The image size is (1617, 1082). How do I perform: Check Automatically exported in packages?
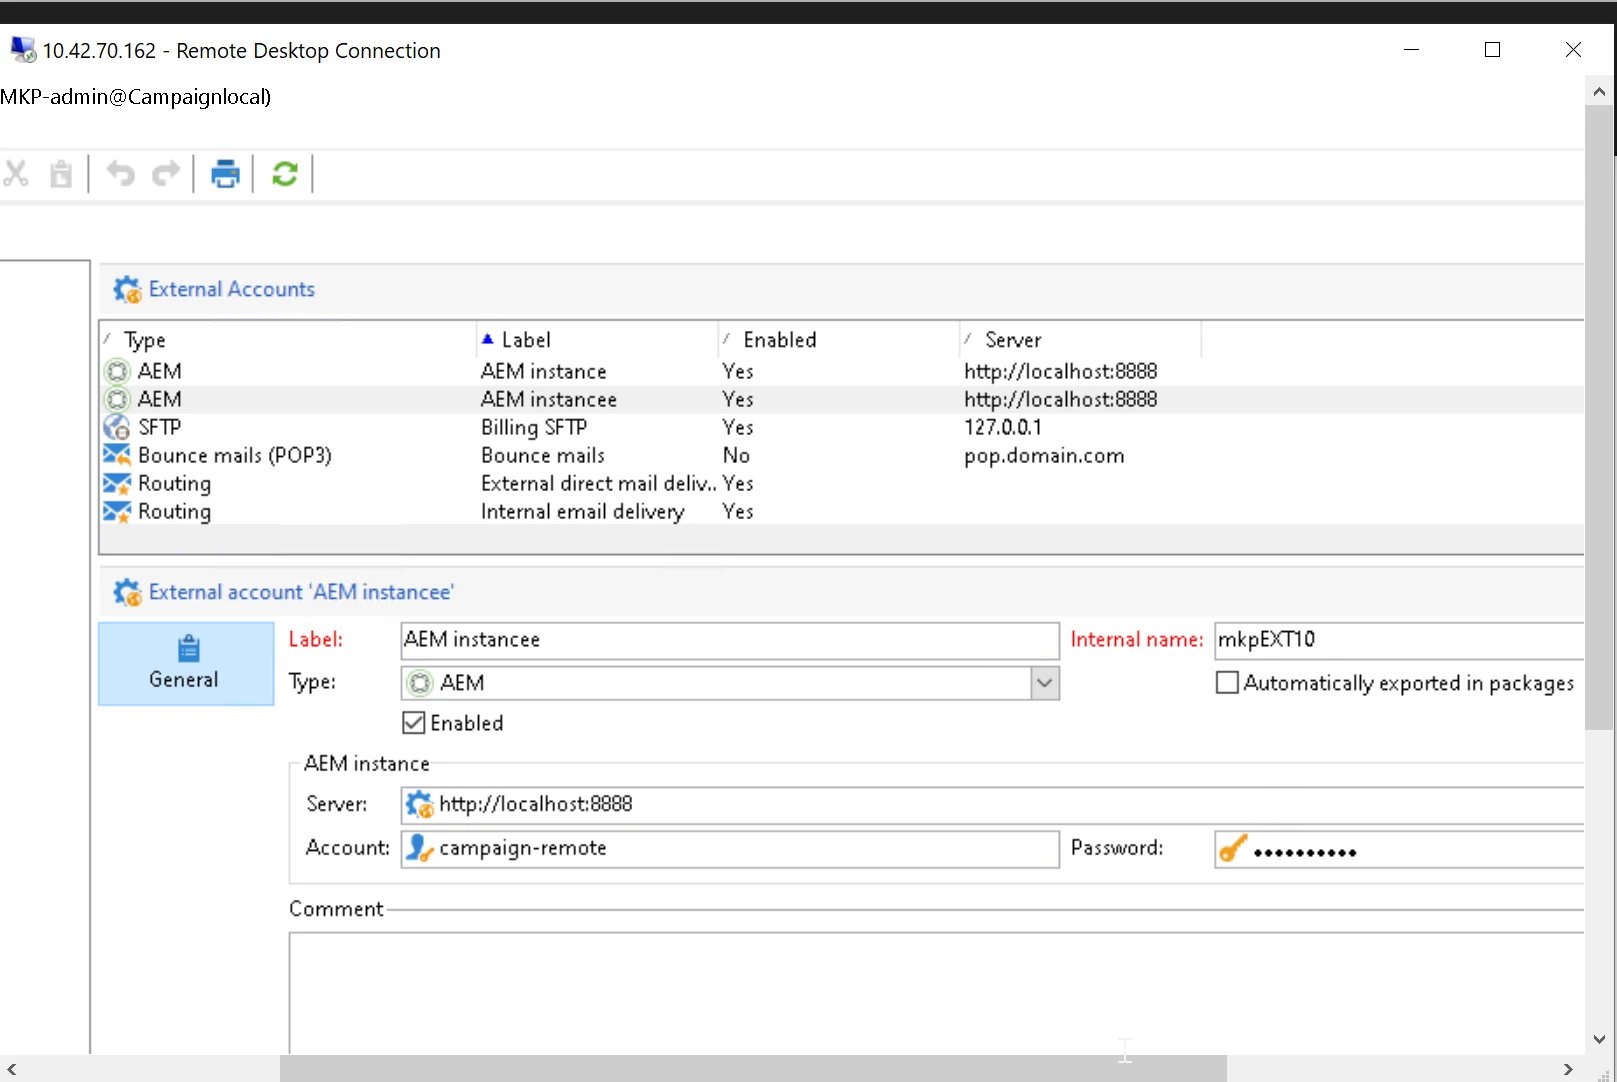pyautogui.click(x=1227, y=683)
